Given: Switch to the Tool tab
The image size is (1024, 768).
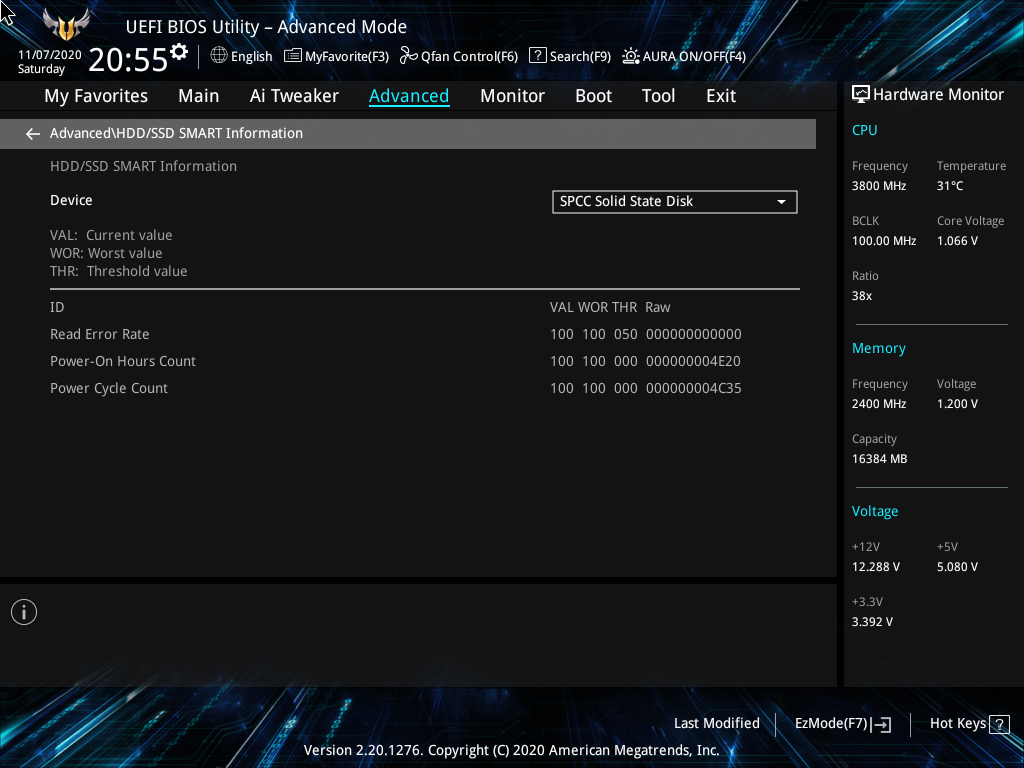Looking at the screenshot, I should pyautogui.click(x=658, y=96).
